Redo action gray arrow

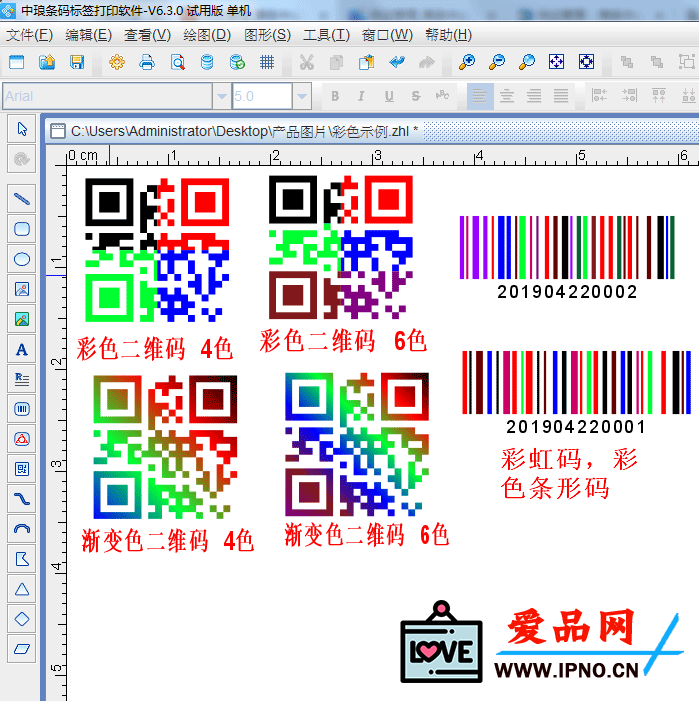tap(427, 62)
